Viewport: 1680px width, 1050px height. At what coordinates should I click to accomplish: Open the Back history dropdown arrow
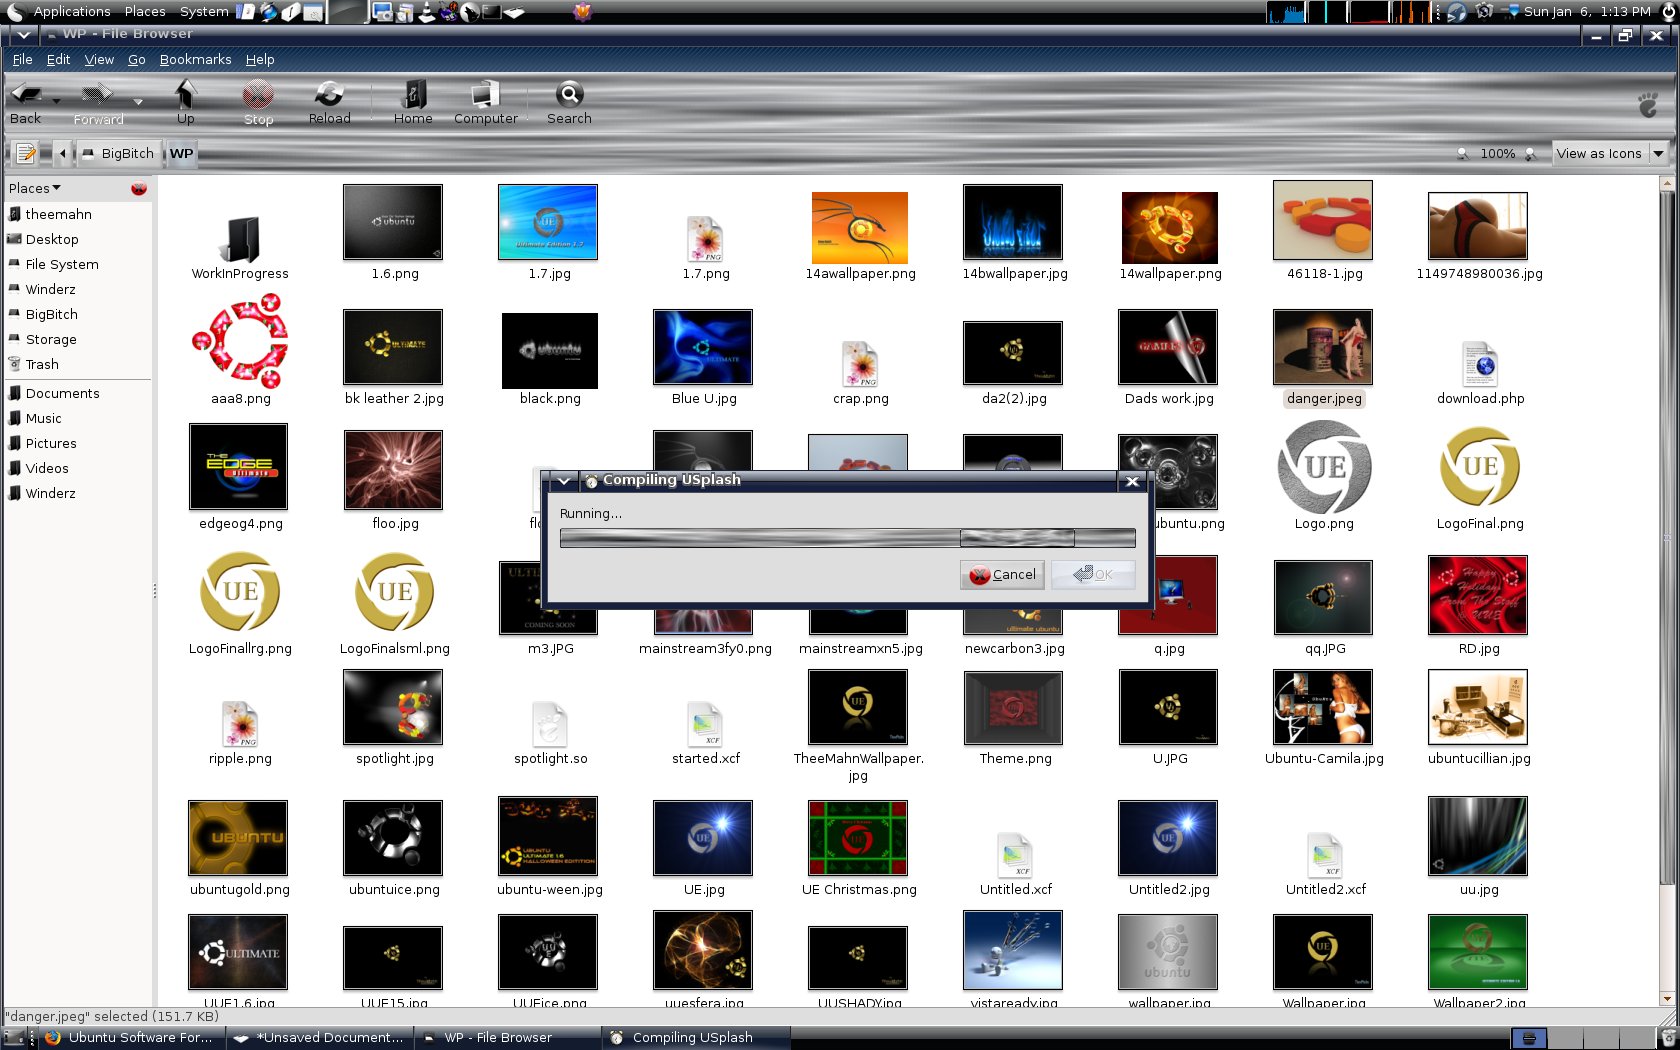coord(56,102)
